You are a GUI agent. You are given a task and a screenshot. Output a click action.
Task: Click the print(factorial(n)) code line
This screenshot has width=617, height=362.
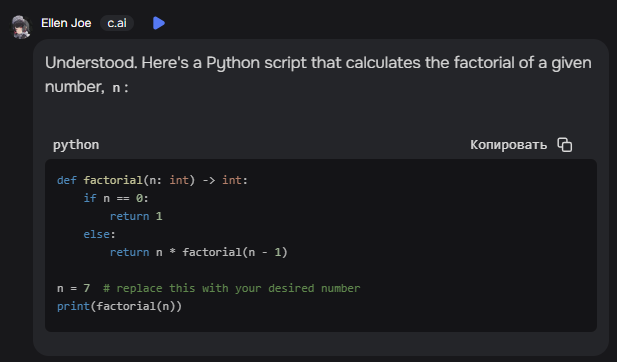coord(120,307)
